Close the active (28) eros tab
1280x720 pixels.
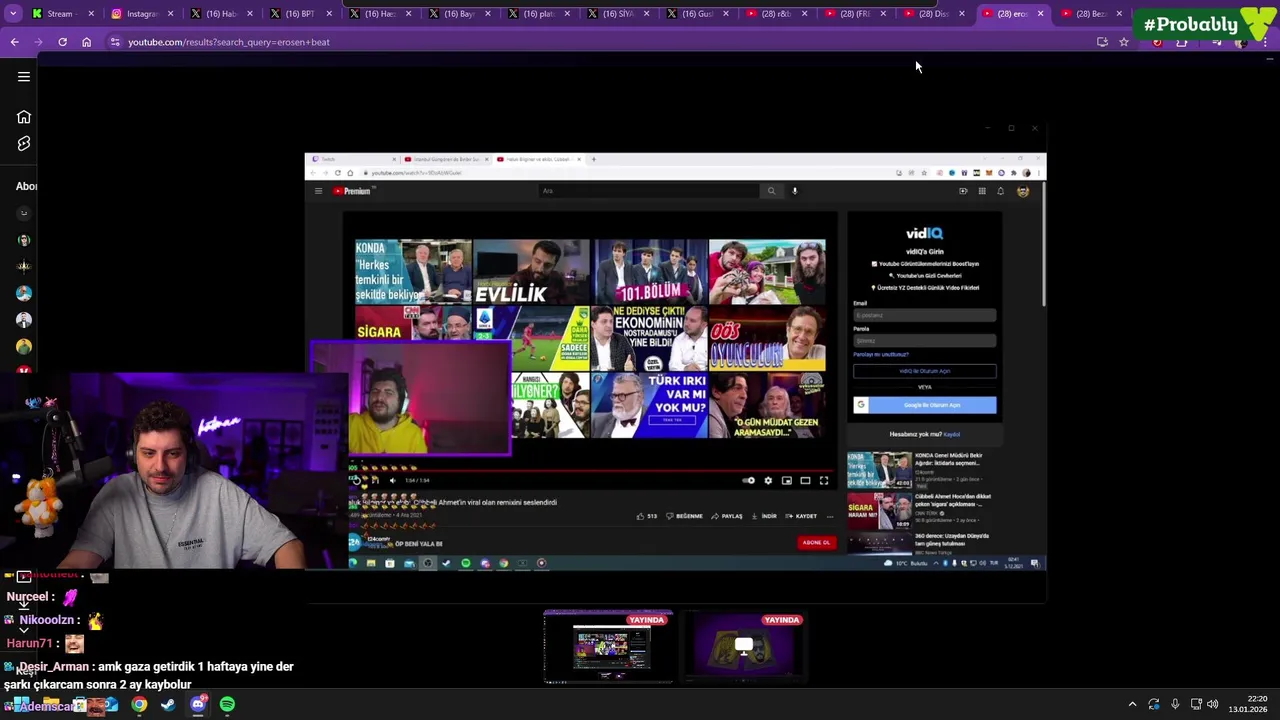(x=1040, y=14)
